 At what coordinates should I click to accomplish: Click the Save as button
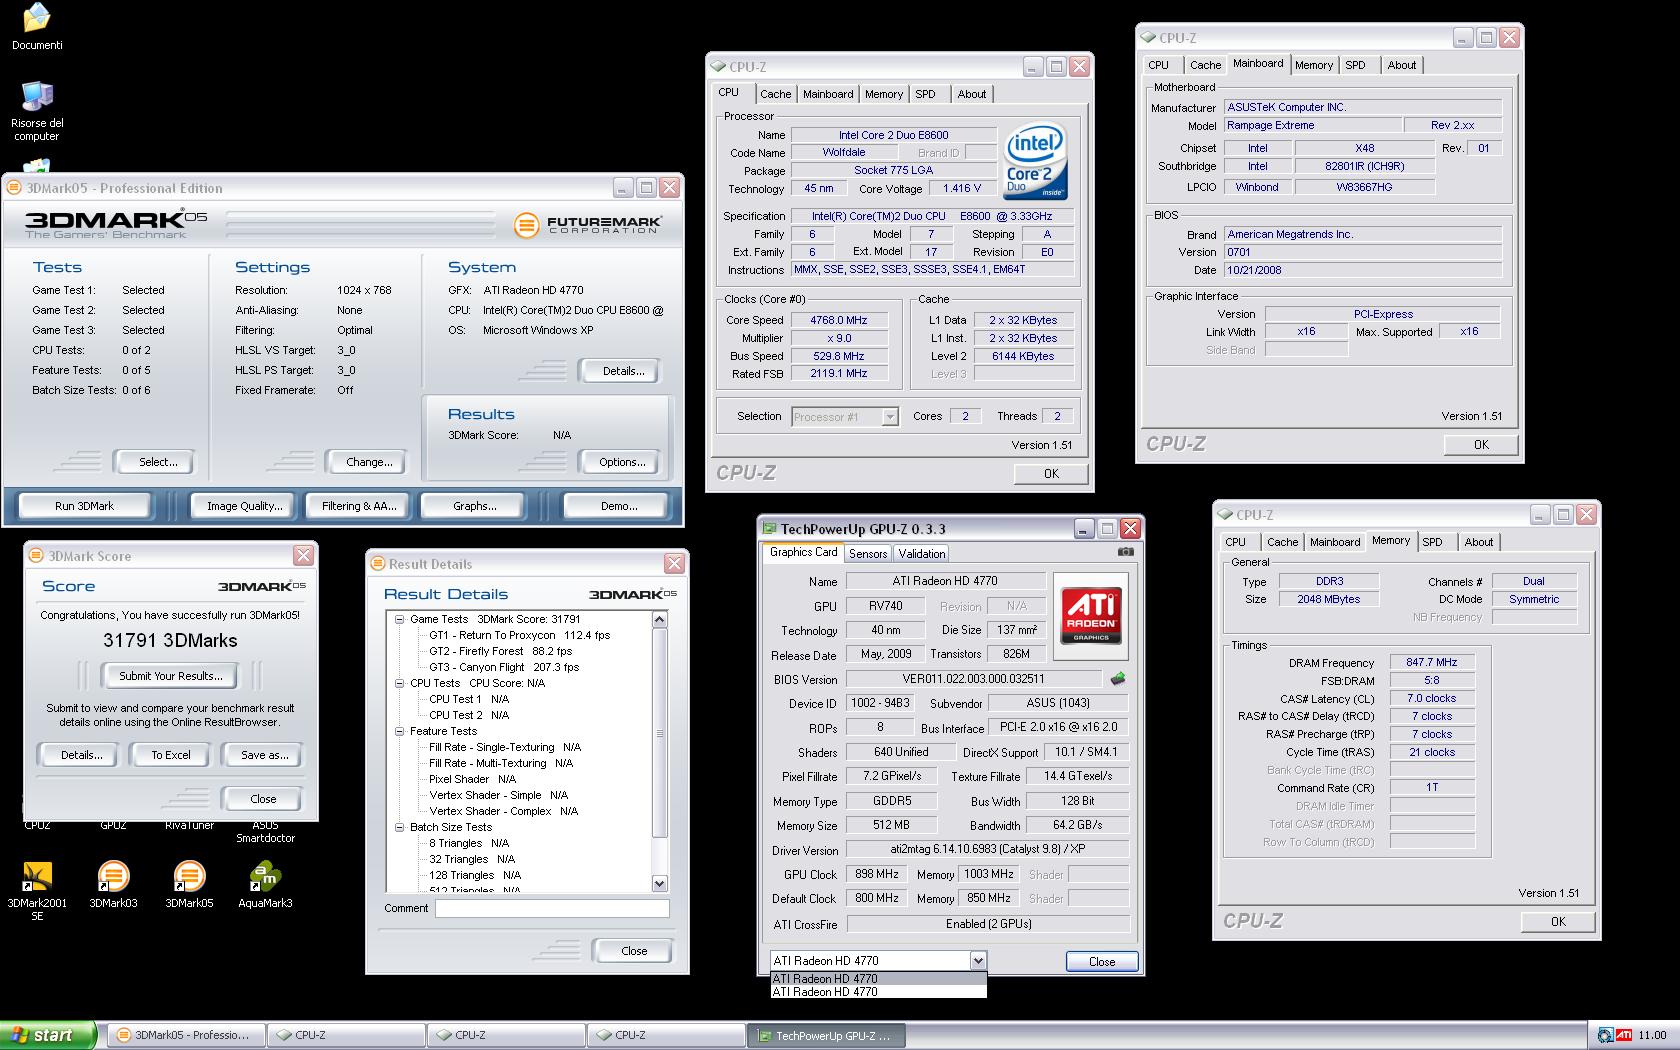coord(265,755)
